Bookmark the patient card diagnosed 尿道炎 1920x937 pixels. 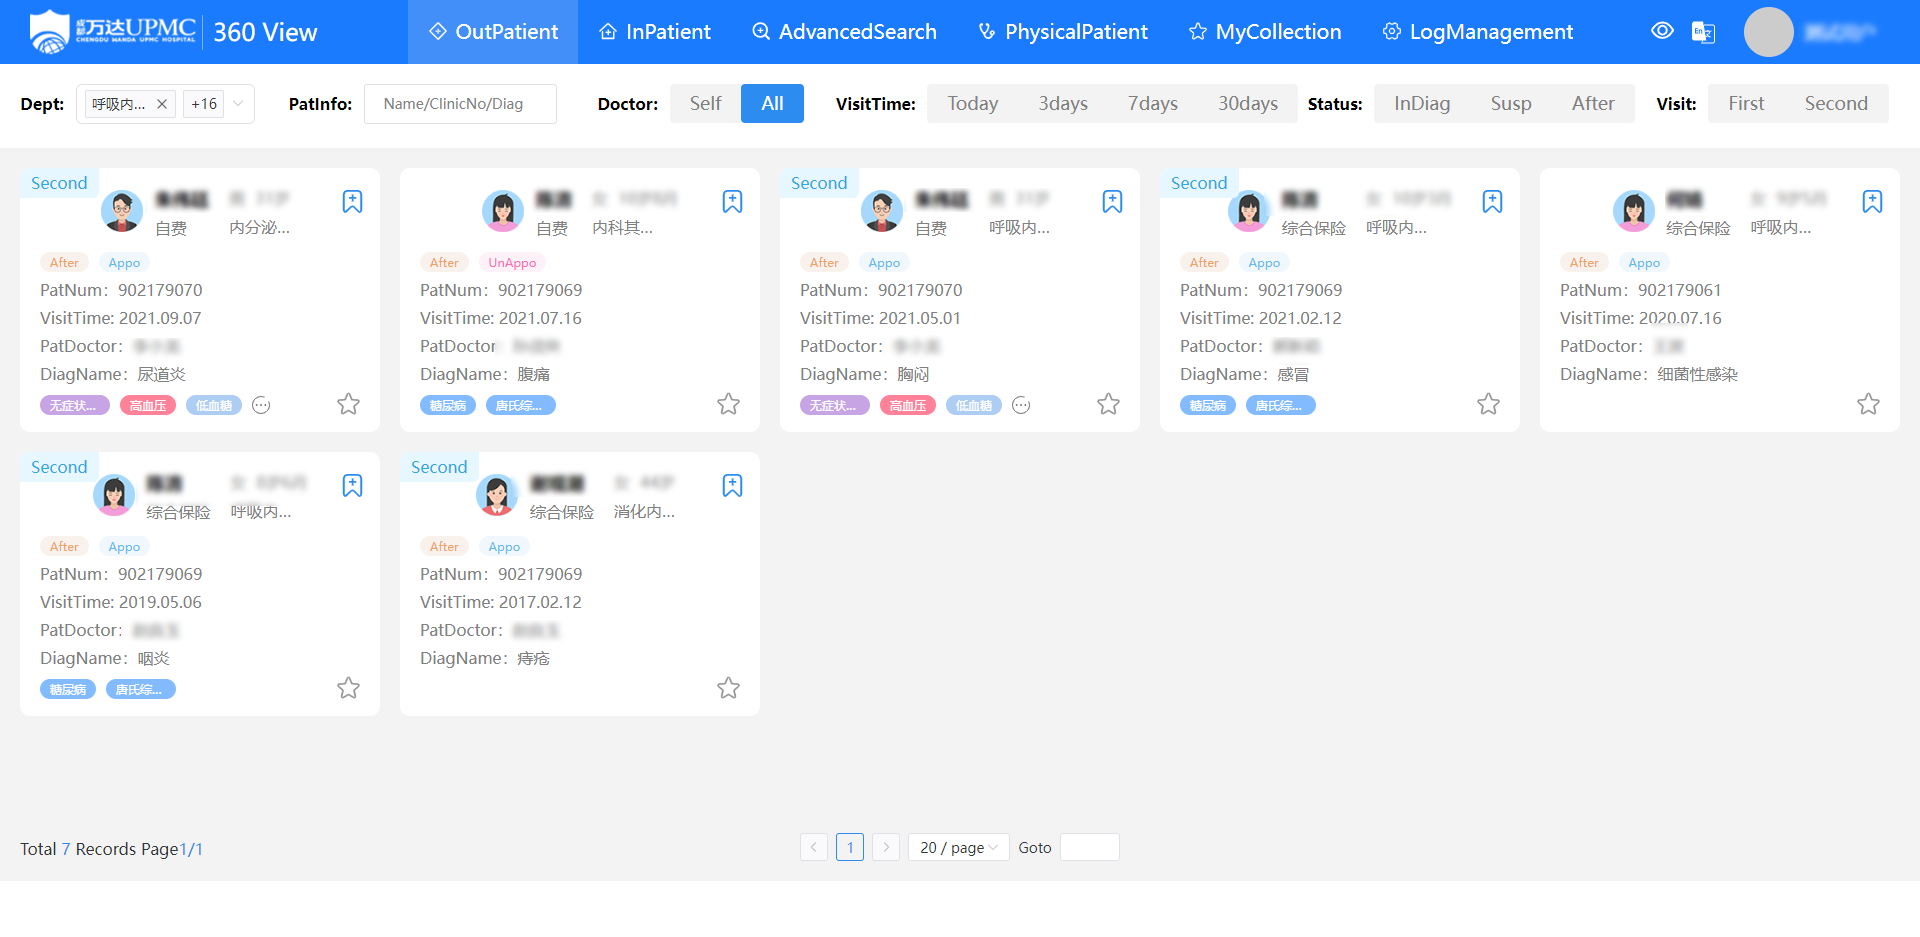click(352, 201)
